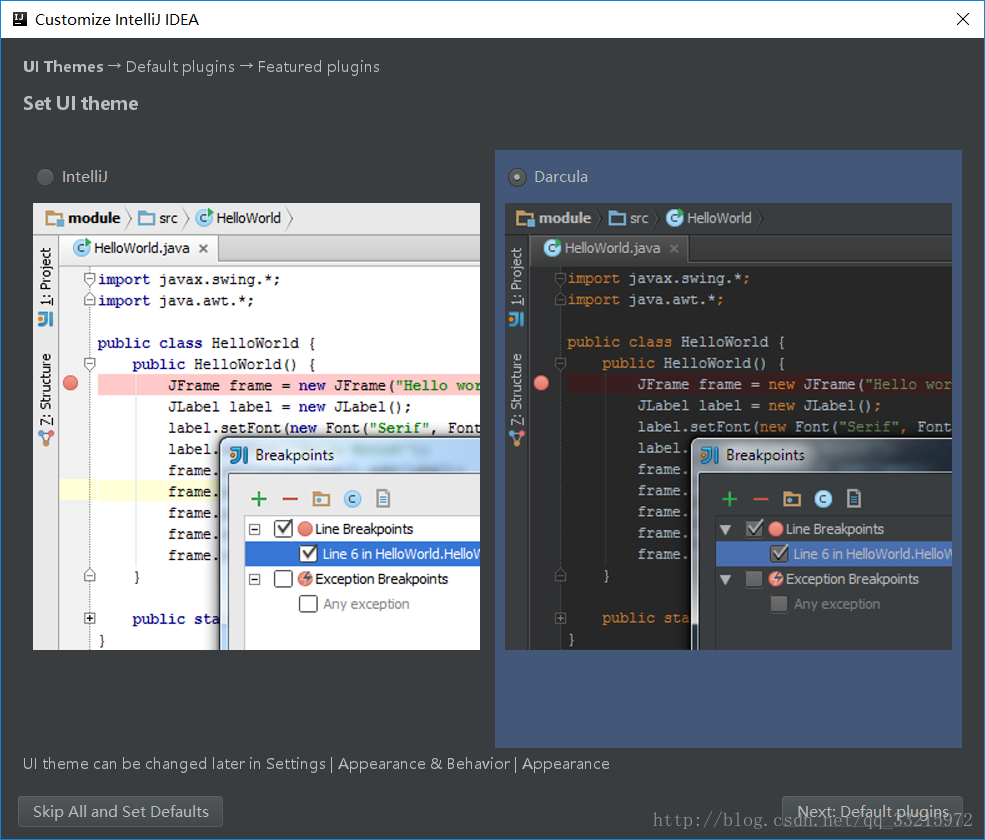Viewport: 985px width, 840px height.
Task: Close HelloWorld.java tab in IntelliJ preview
Action: (204, 249)
